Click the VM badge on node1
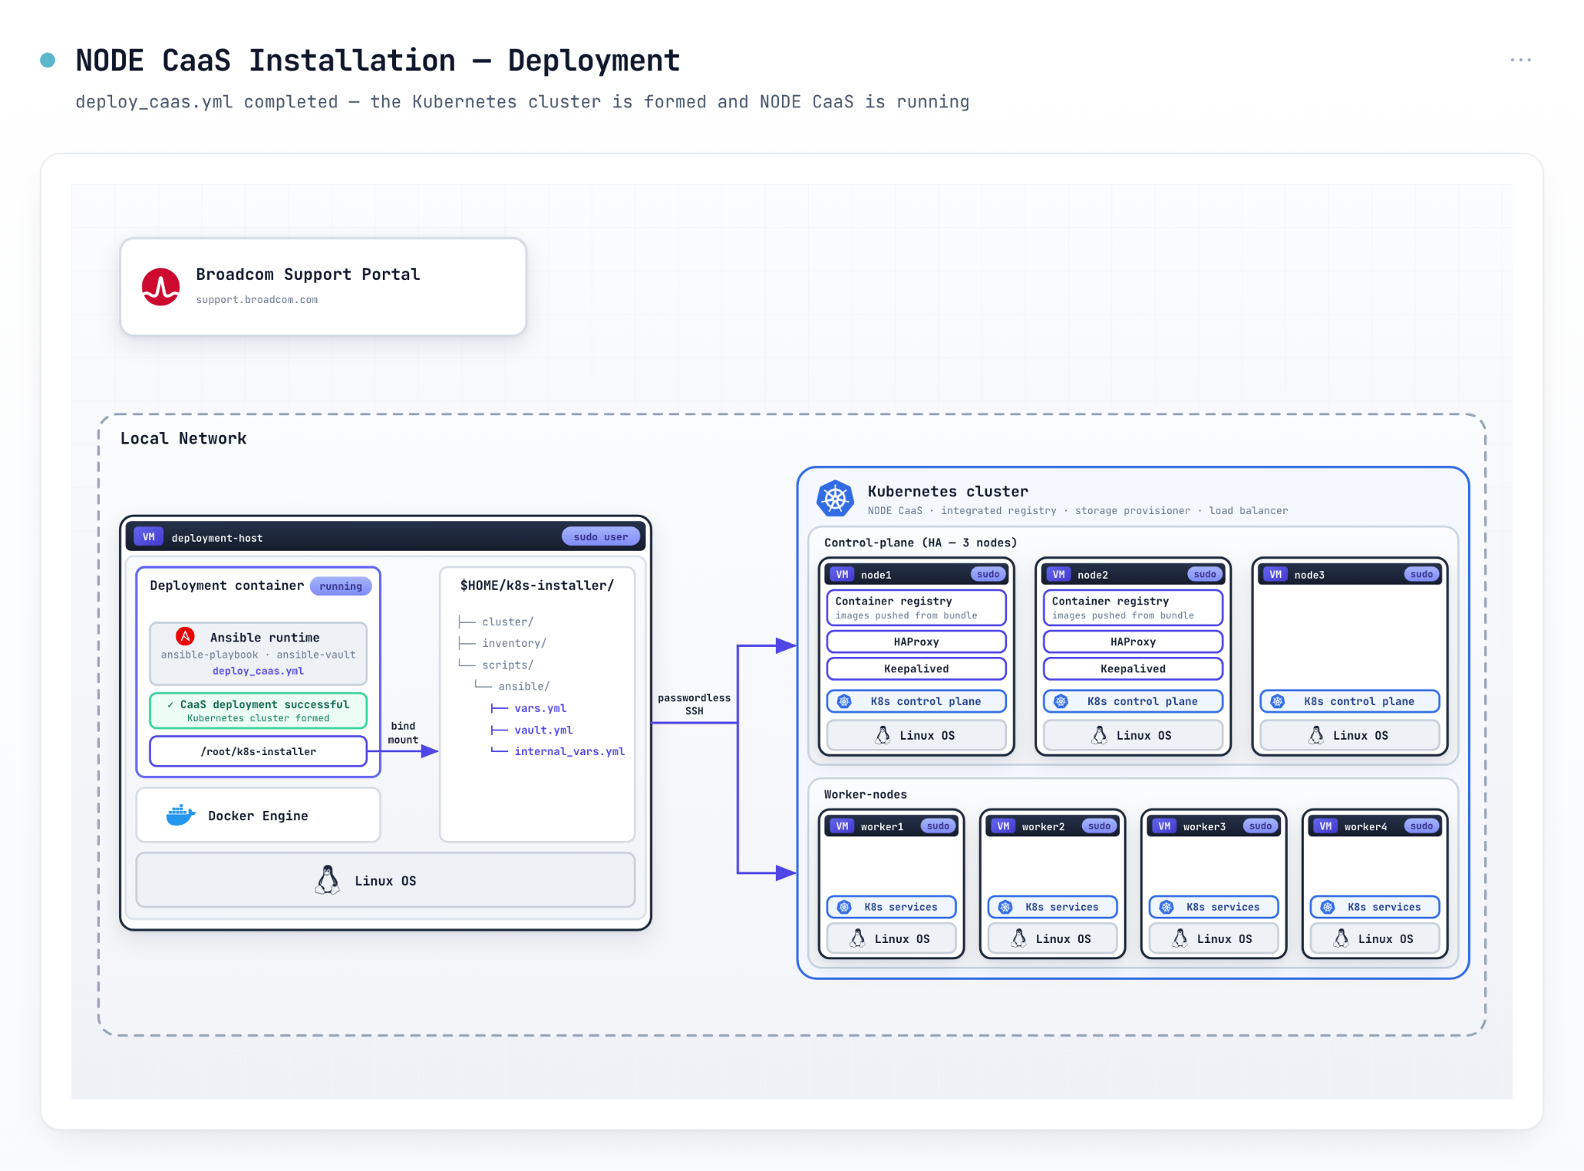 pyautogui.click(x=842, y=574)
